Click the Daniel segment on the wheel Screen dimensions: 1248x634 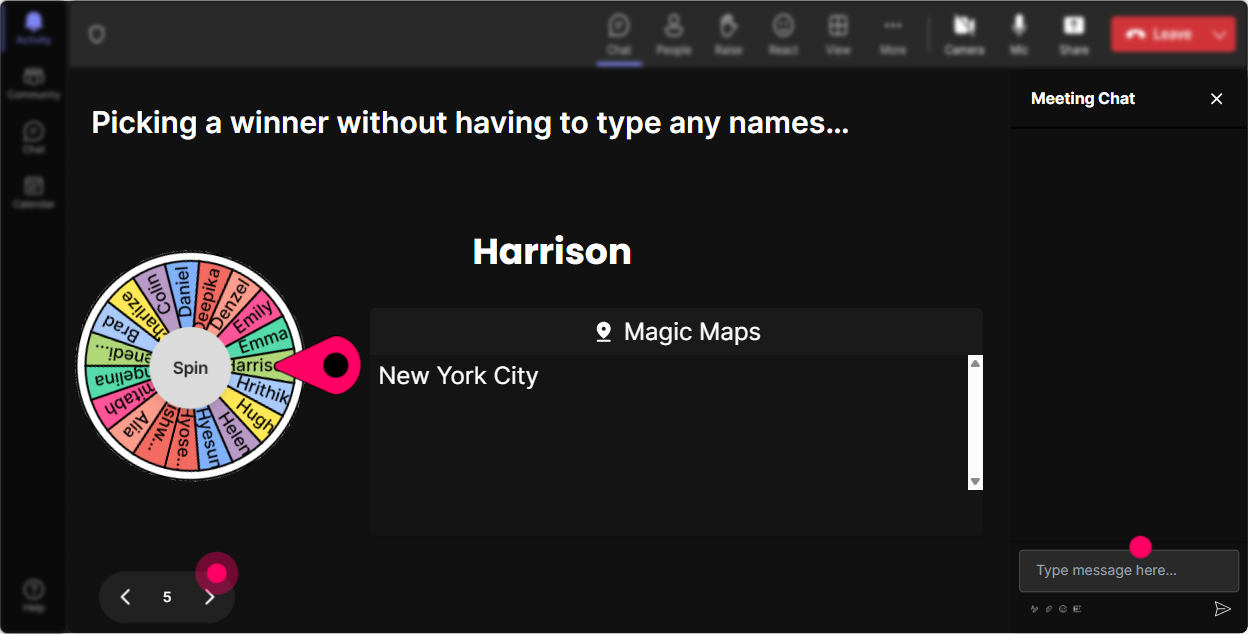point(183,291)
